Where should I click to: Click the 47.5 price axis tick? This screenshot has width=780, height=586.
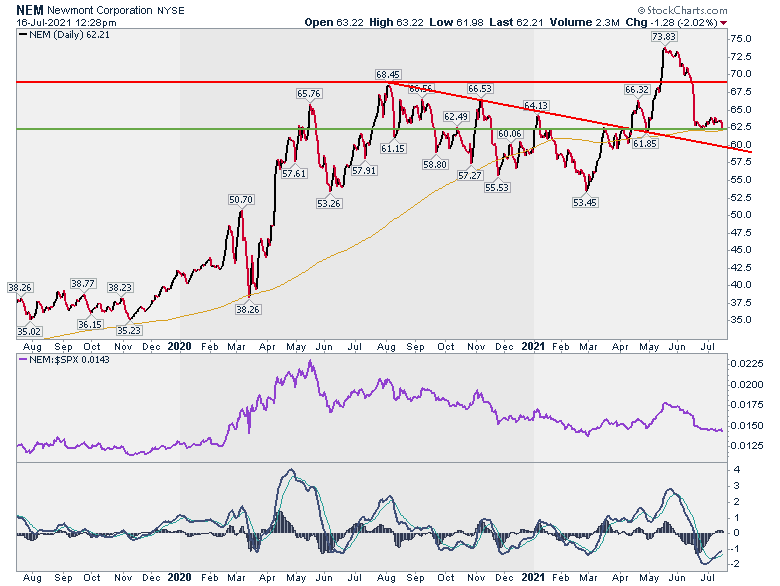(x=741, y=232)
